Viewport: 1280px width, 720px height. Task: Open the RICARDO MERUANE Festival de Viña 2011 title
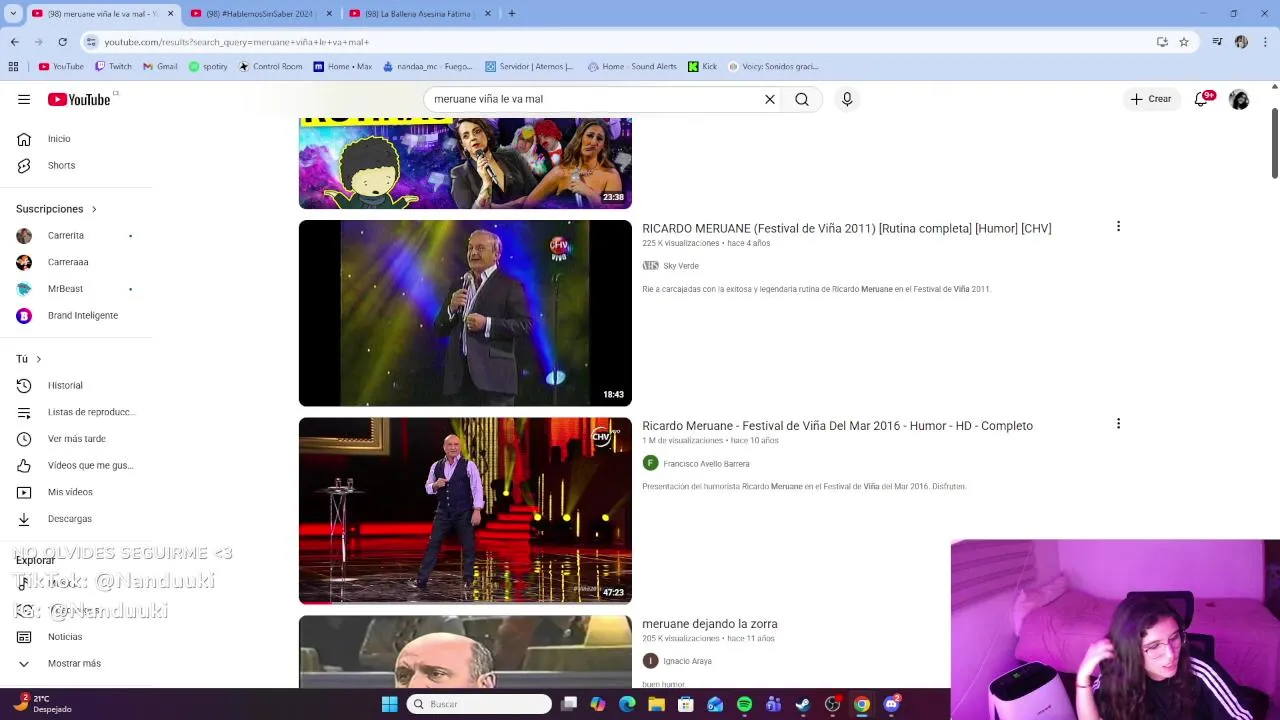click(x=846, y=229)
